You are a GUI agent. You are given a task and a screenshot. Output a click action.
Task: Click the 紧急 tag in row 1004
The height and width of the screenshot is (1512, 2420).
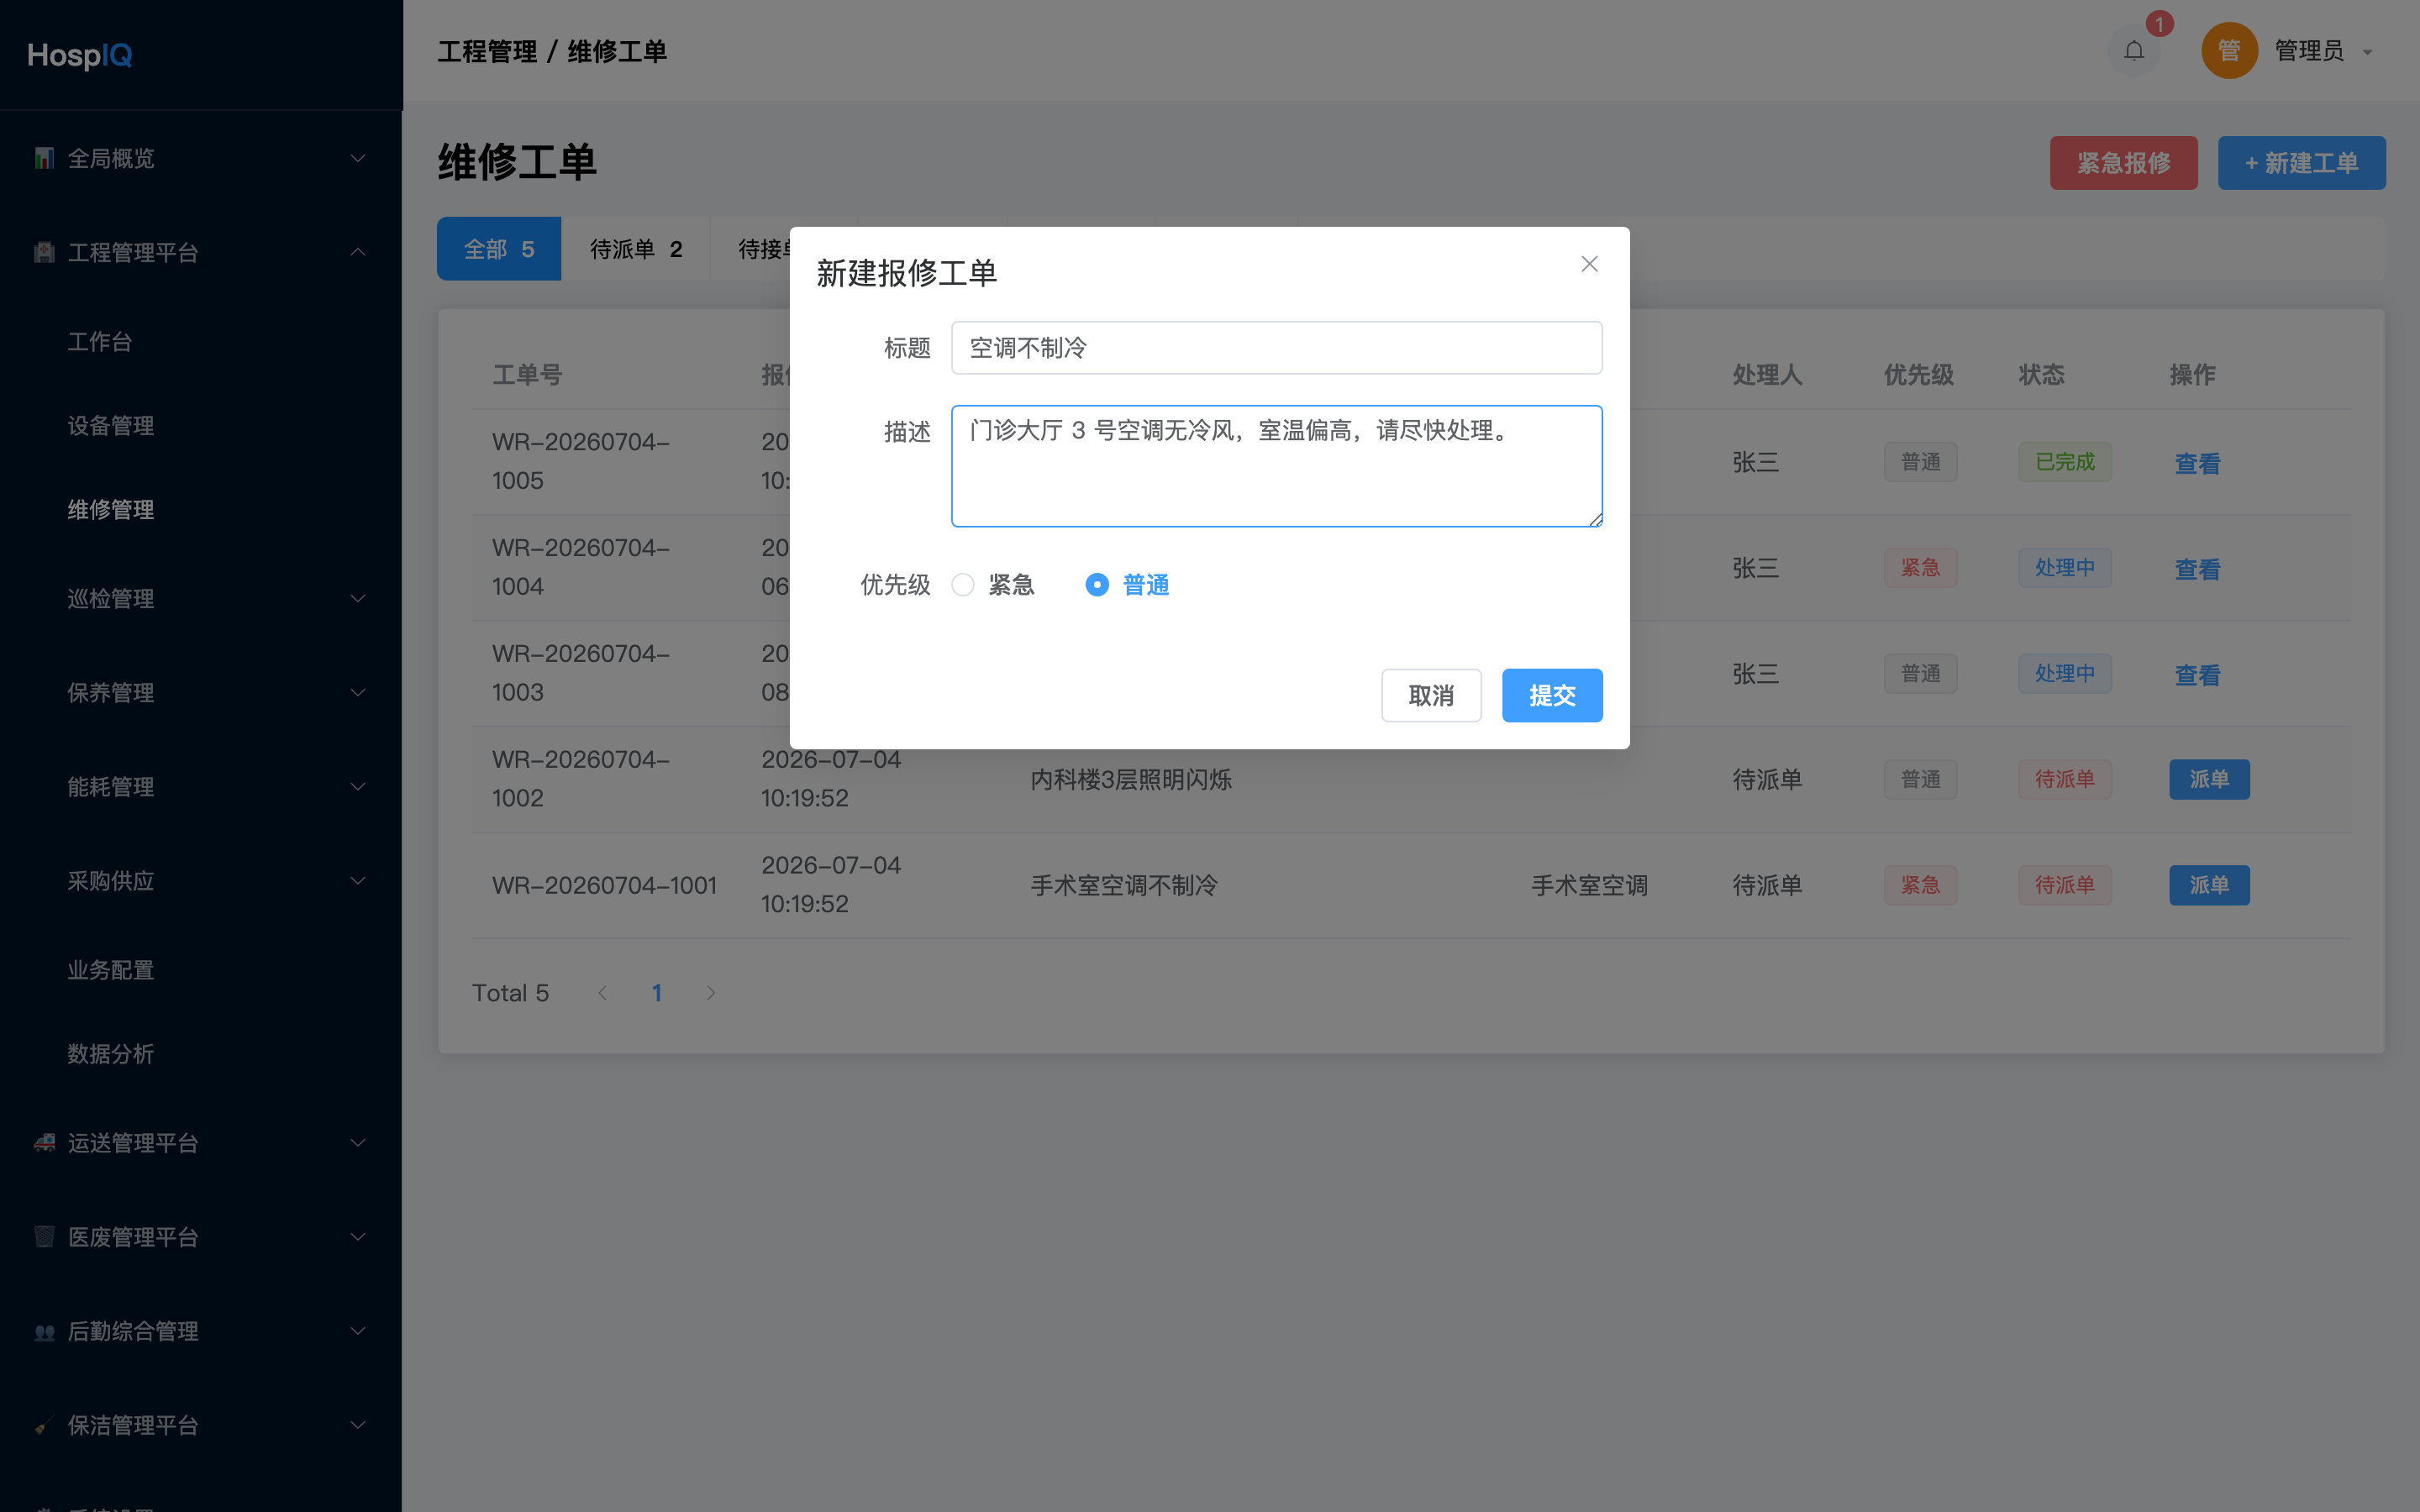click(x=1920, y=568)
